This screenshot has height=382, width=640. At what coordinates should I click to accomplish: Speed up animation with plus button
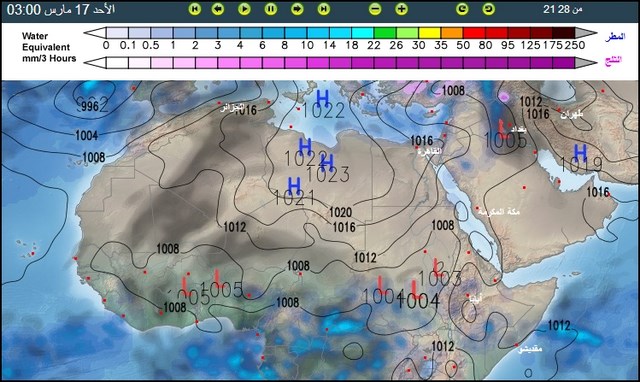point(402,9)
